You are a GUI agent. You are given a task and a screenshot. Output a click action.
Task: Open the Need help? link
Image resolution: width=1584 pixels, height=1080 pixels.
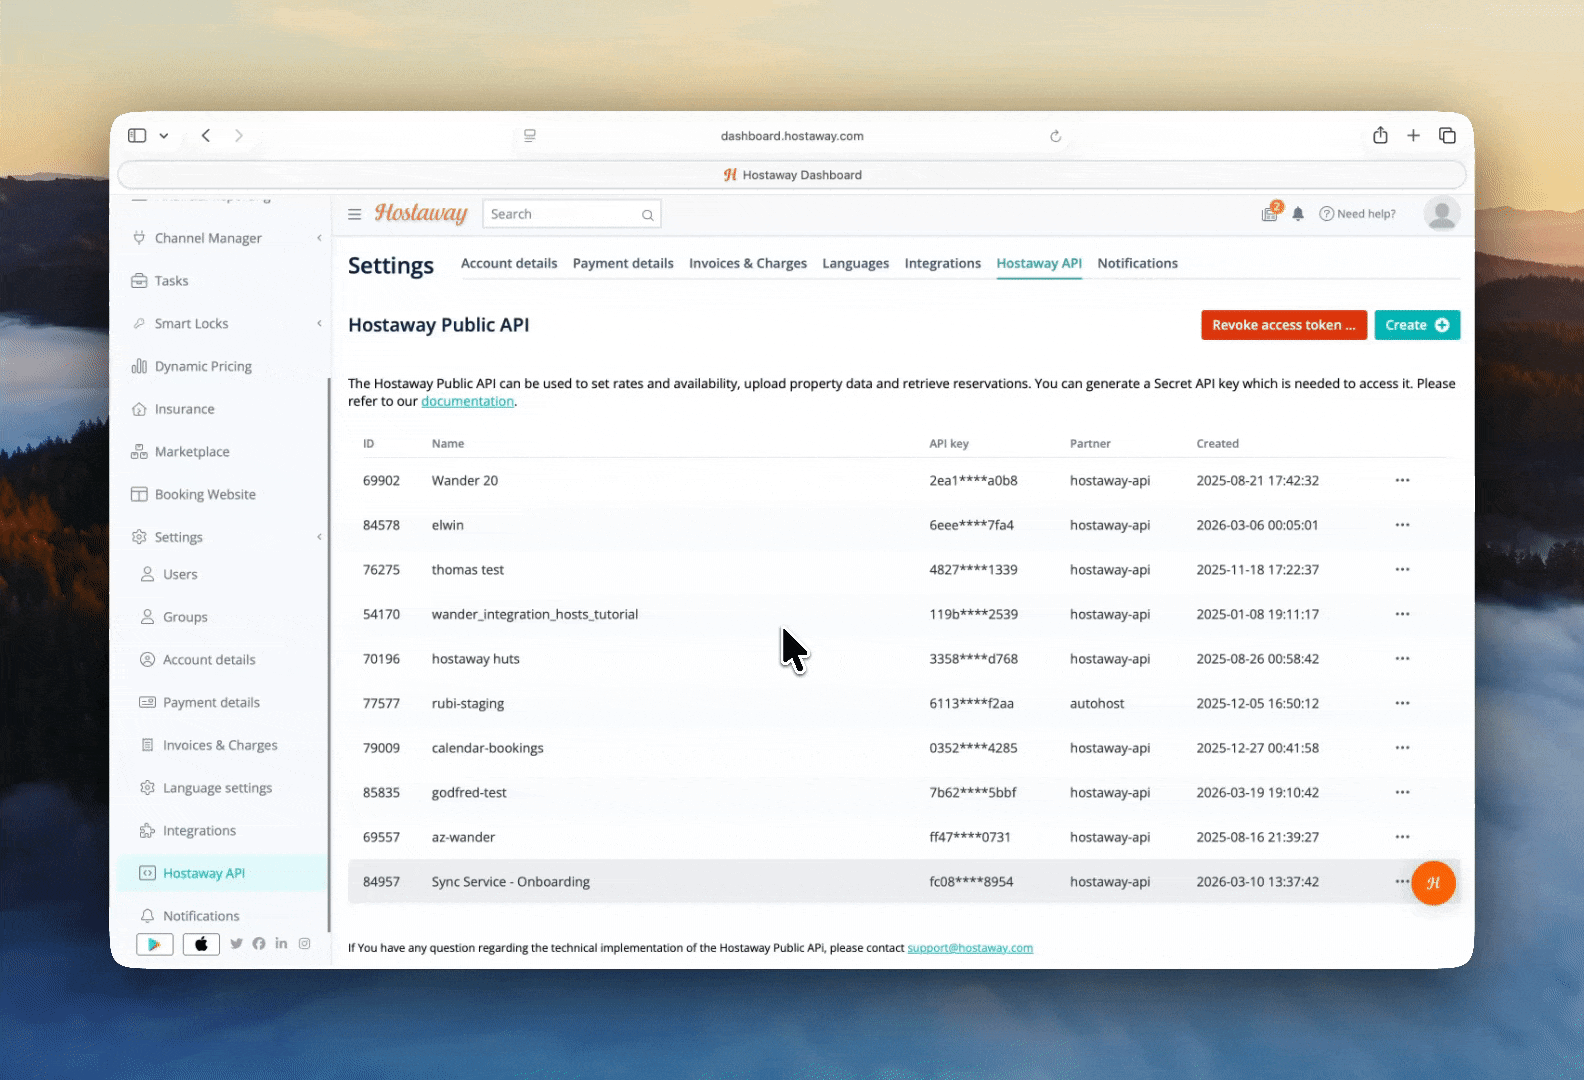tap(1357, 214)
